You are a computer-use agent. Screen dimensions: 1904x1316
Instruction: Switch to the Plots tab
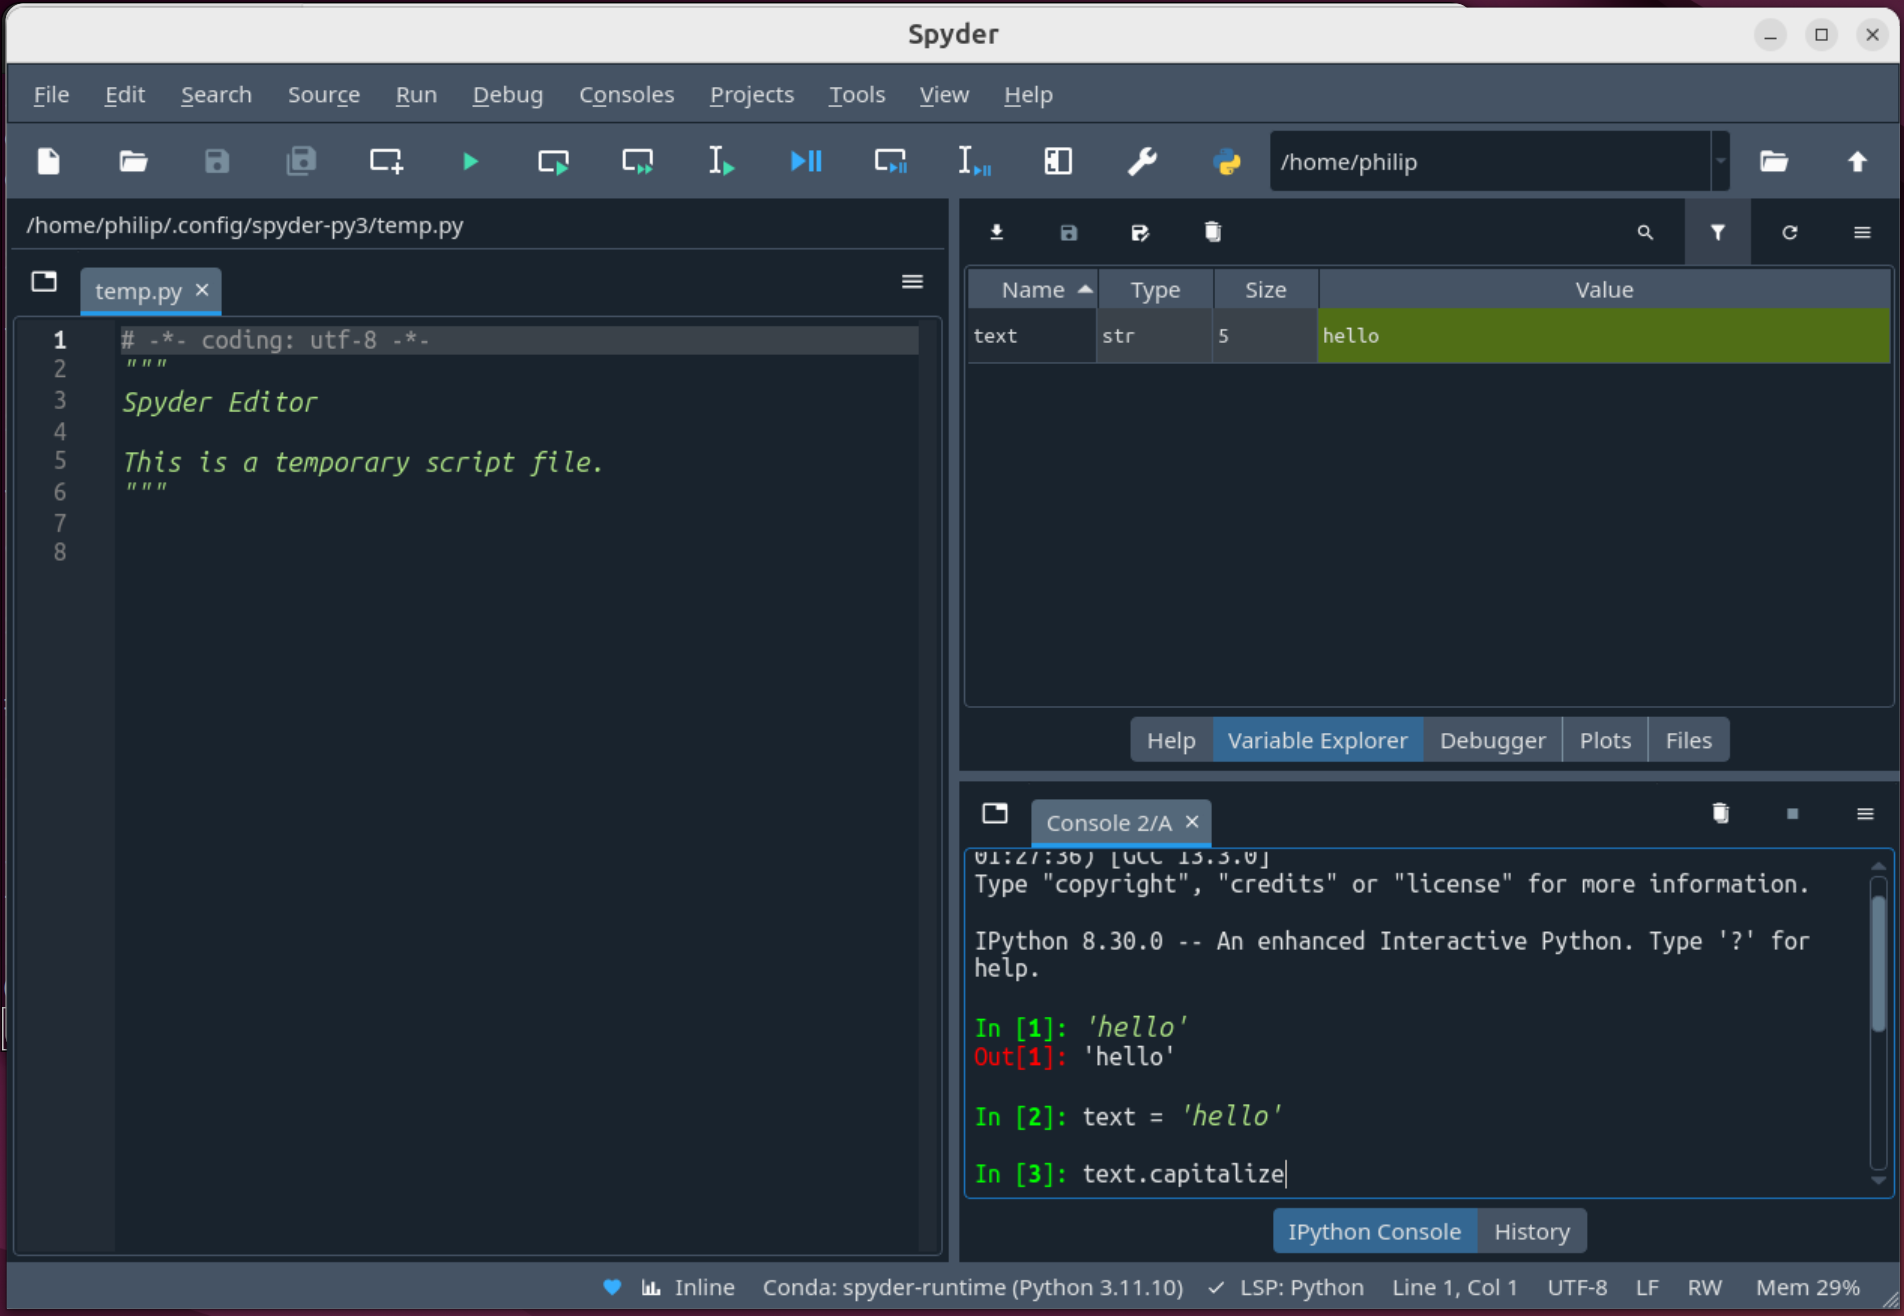pos(1605,740)
